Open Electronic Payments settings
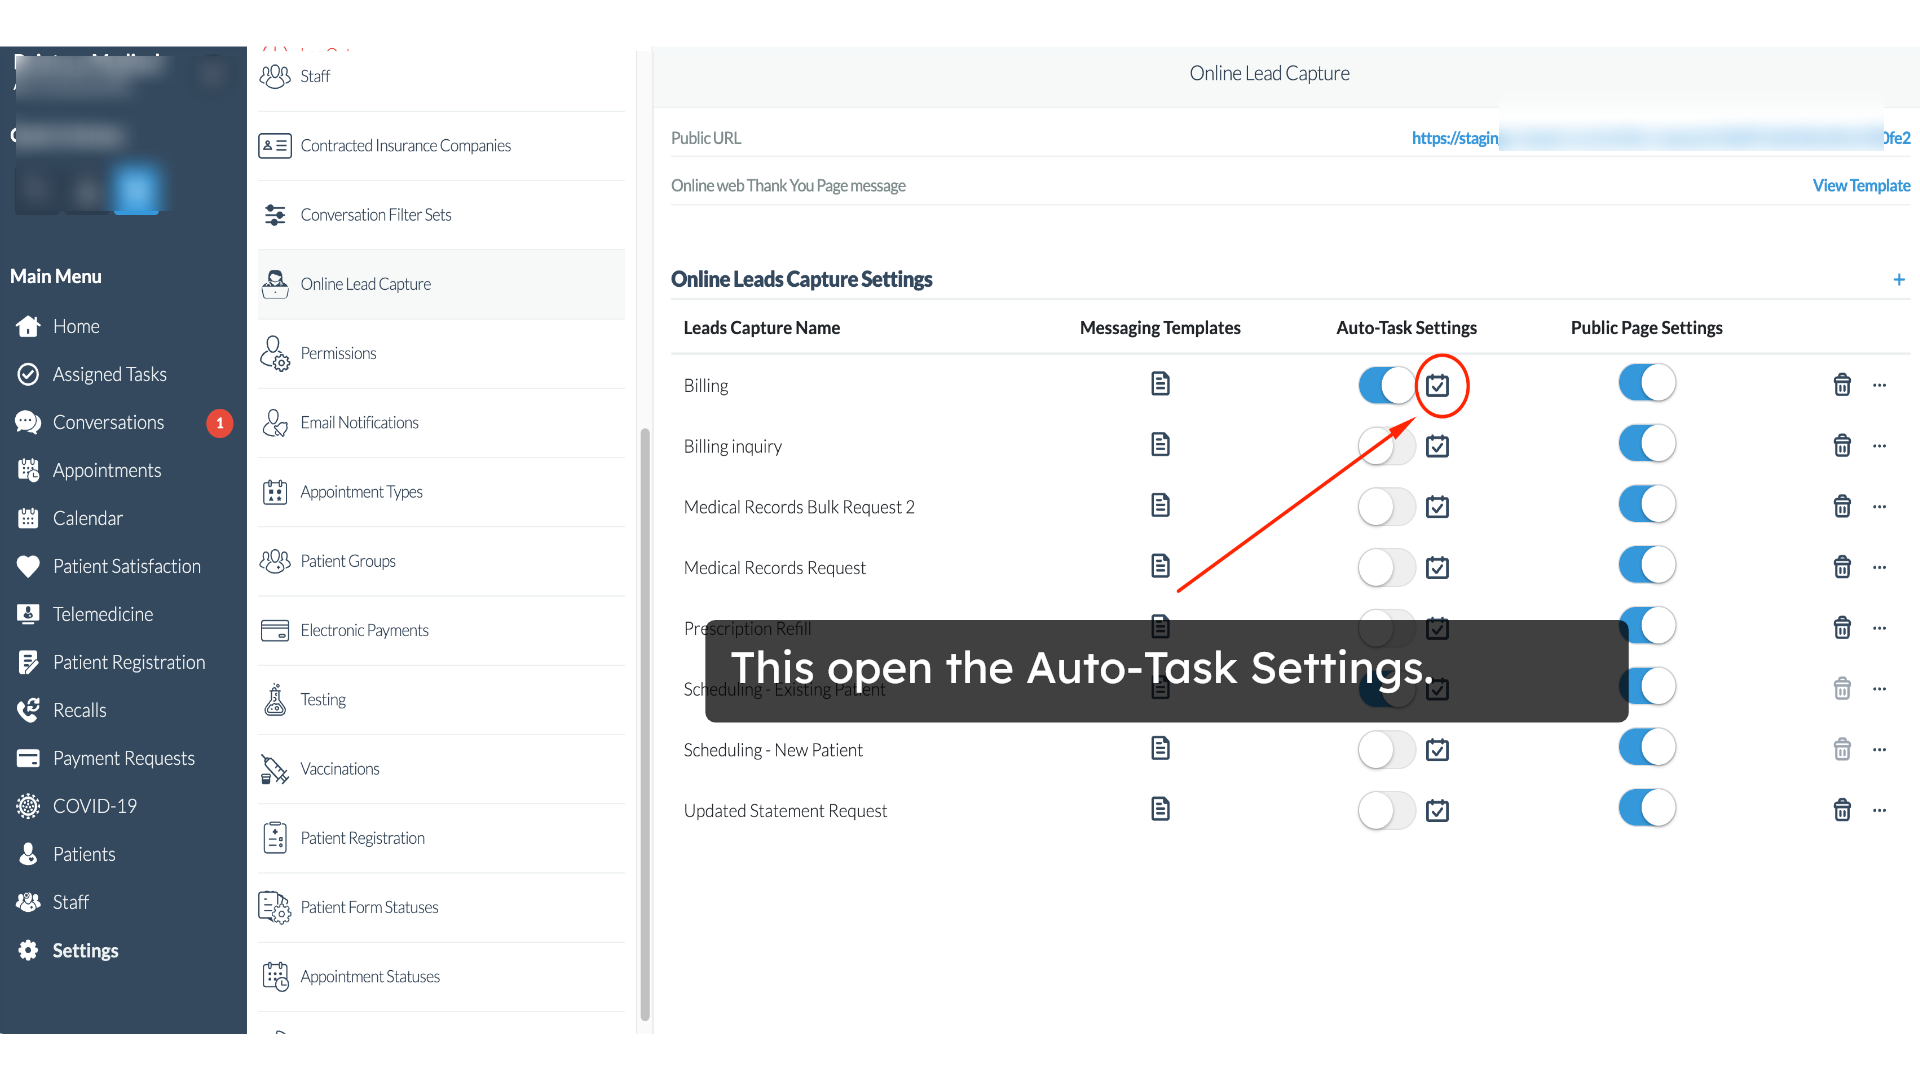Image resolution: width=1920 pixels, height=1080 pixels. [x=441, y=631]
